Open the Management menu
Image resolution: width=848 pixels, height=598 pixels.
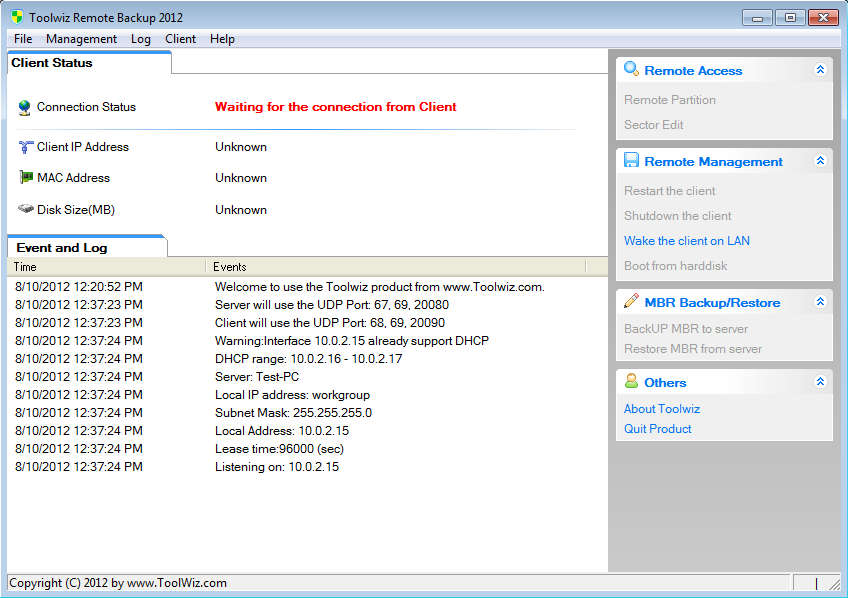pyautogui.click(x=81, y=39)
